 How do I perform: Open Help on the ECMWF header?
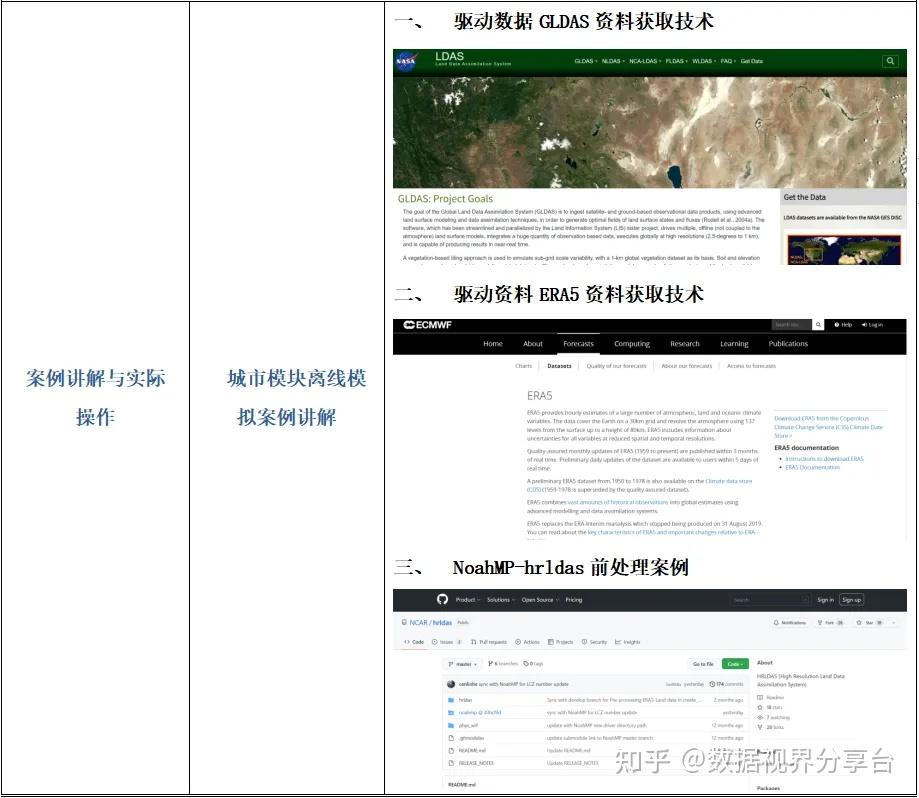pyautogui.click(x=845, y=324)
